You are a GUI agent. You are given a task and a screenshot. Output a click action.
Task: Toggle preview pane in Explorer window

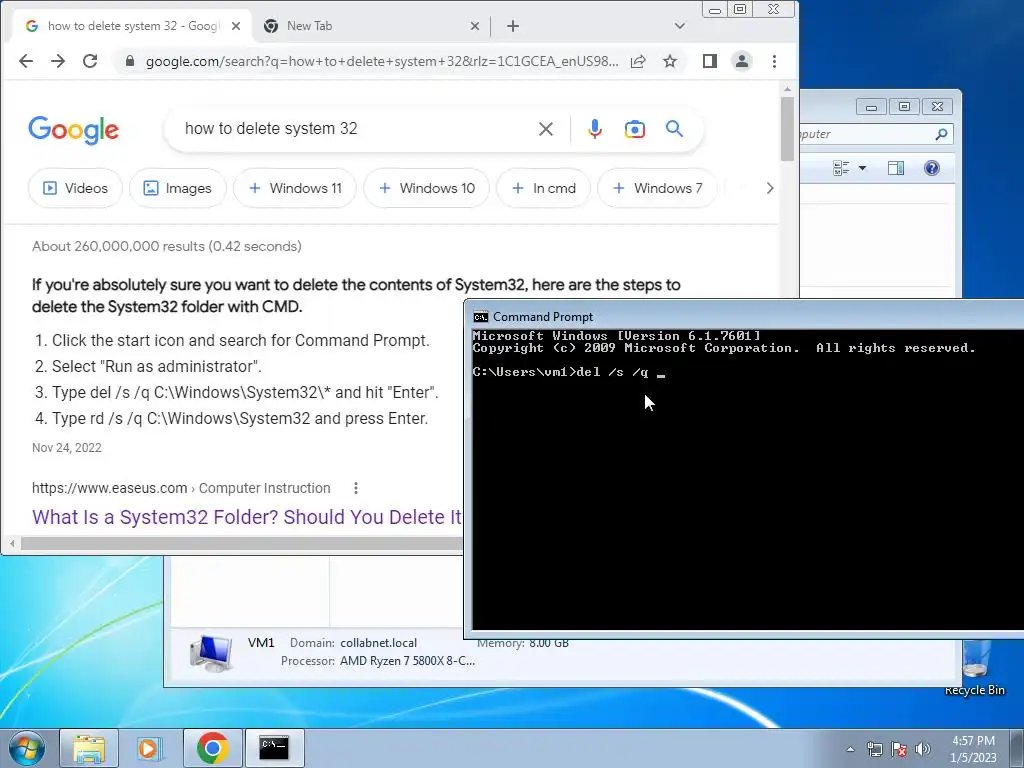(x=896, y=168)
